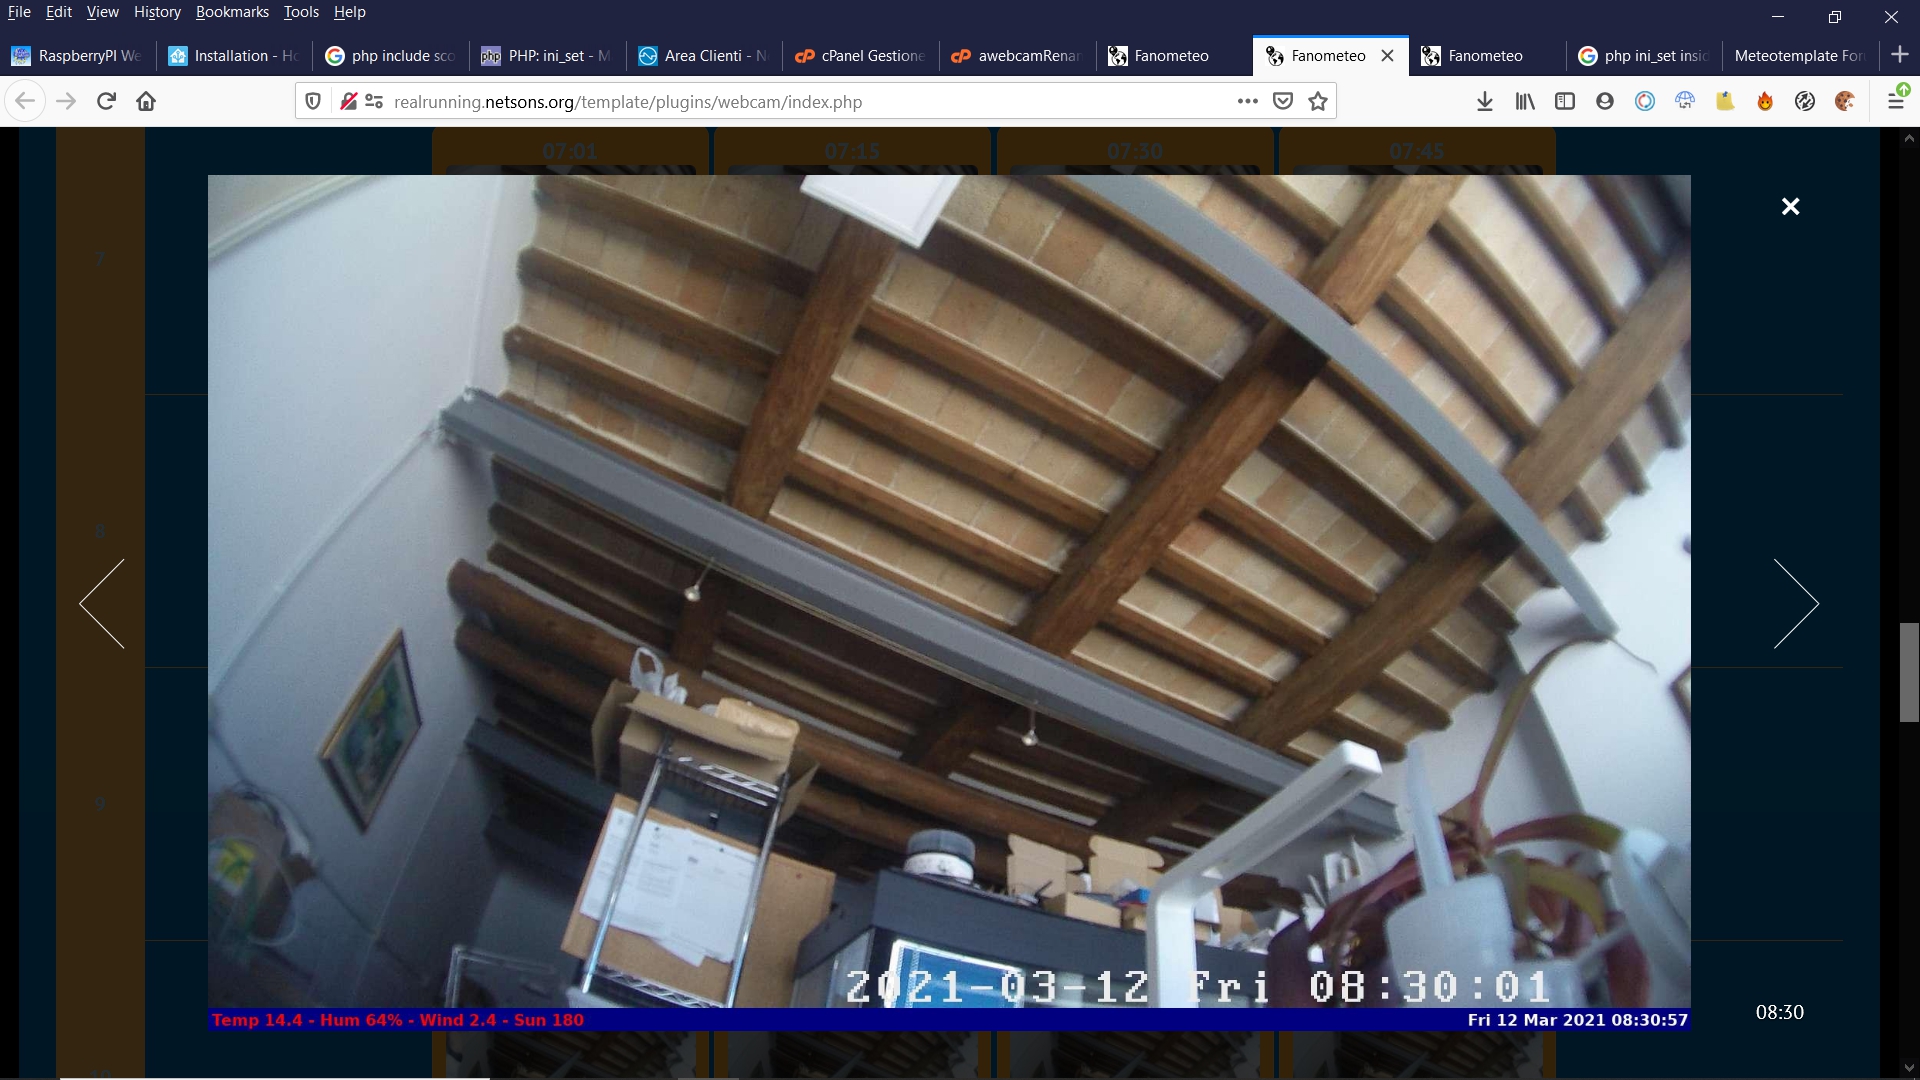
Task: Close the webcam lightbox with X
Action: [1790, 206]
